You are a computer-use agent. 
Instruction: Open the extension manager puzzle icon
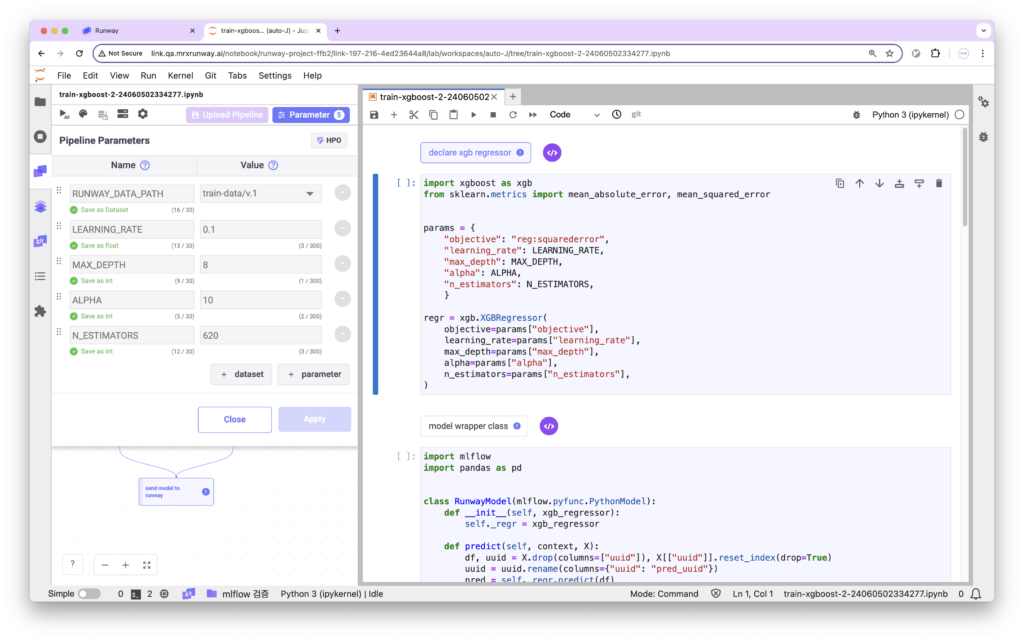(x=40, y=311)
